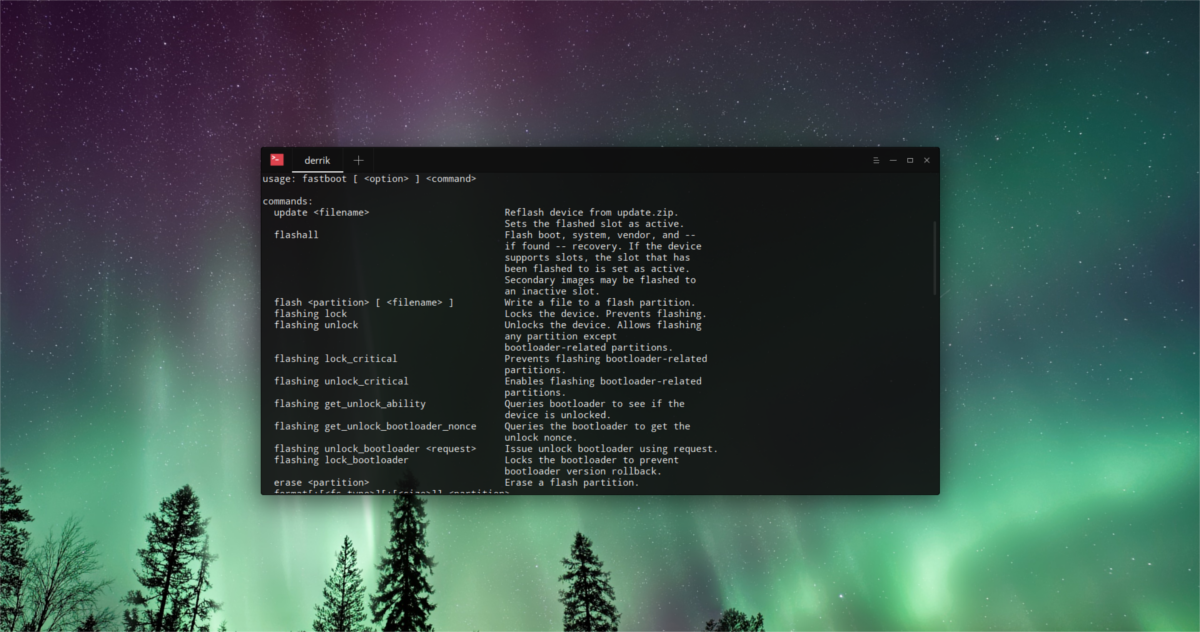Click the 'flashall' command text
This screenshot has height=632, width=1200.
[x=296, y=235]
